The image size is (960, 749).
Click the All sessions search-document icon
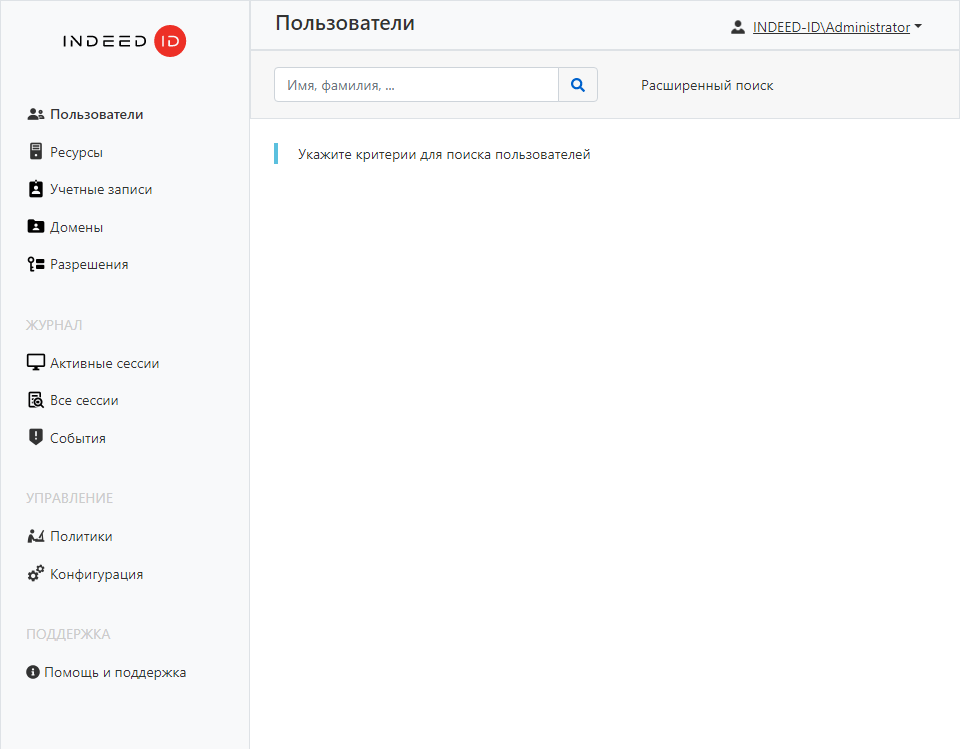[36, 401]
